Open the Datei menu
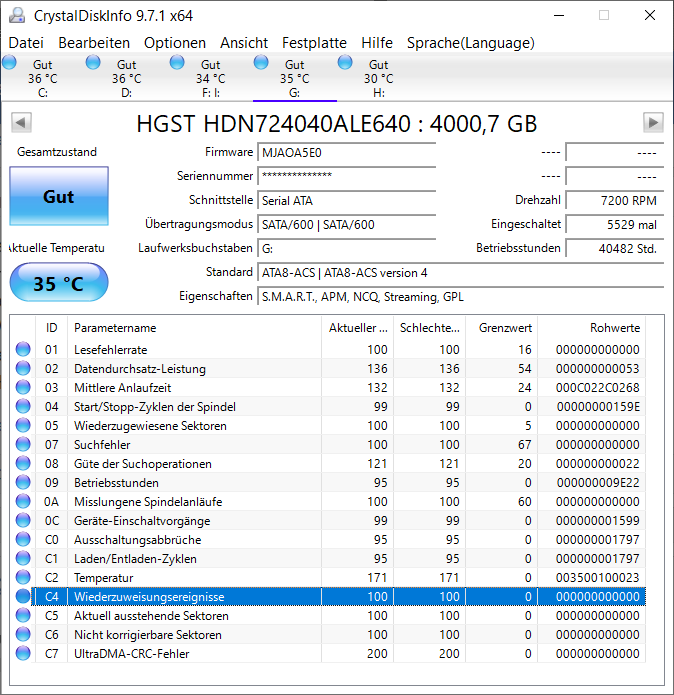 pos(26,43)
